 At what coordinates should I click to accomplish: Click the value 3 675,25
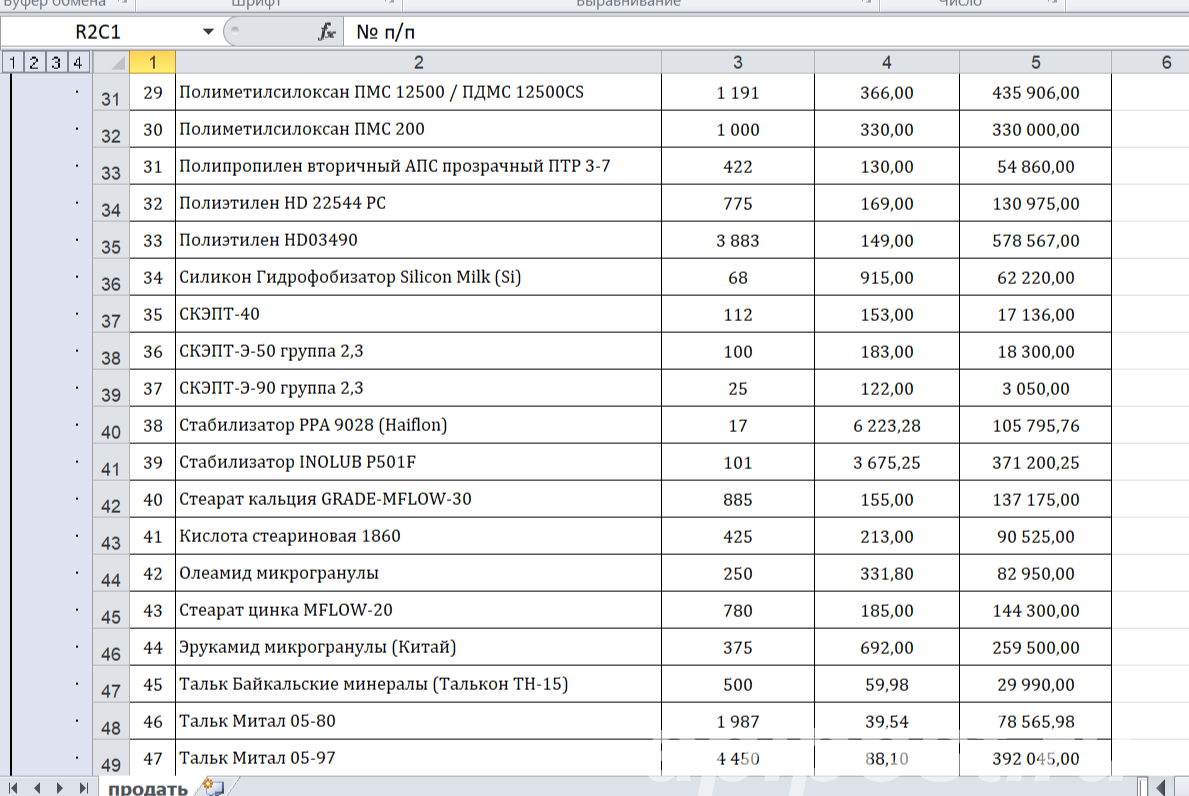coord(886,462)
